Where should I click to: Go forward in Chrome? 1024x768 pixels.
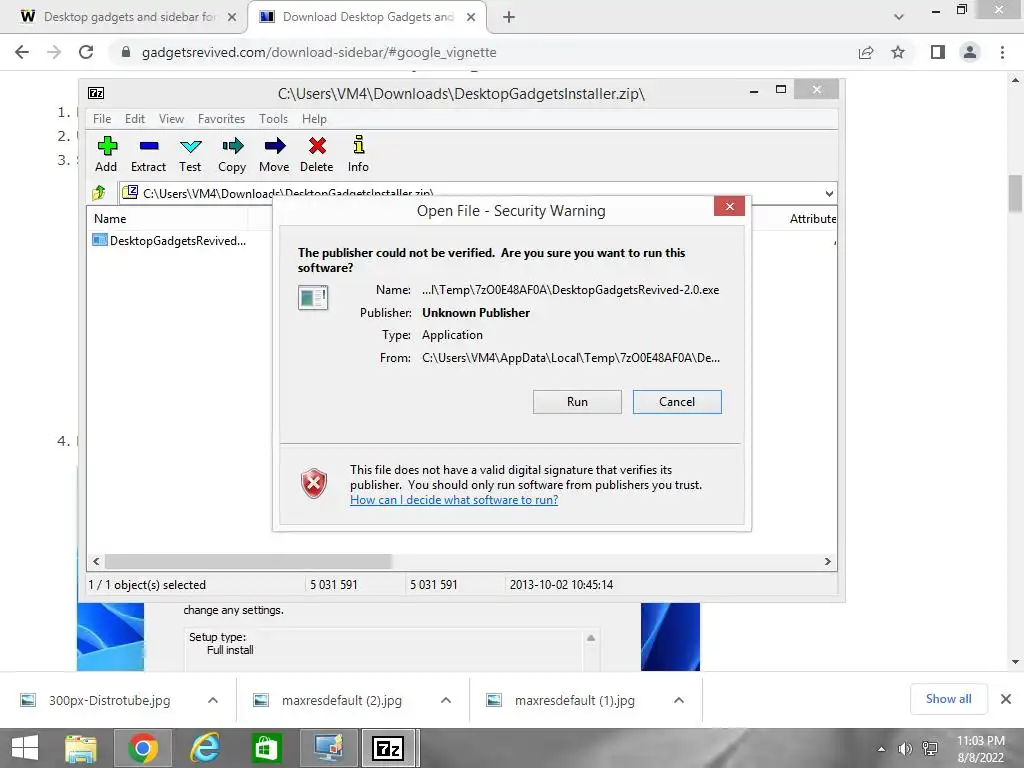point(54,52)
